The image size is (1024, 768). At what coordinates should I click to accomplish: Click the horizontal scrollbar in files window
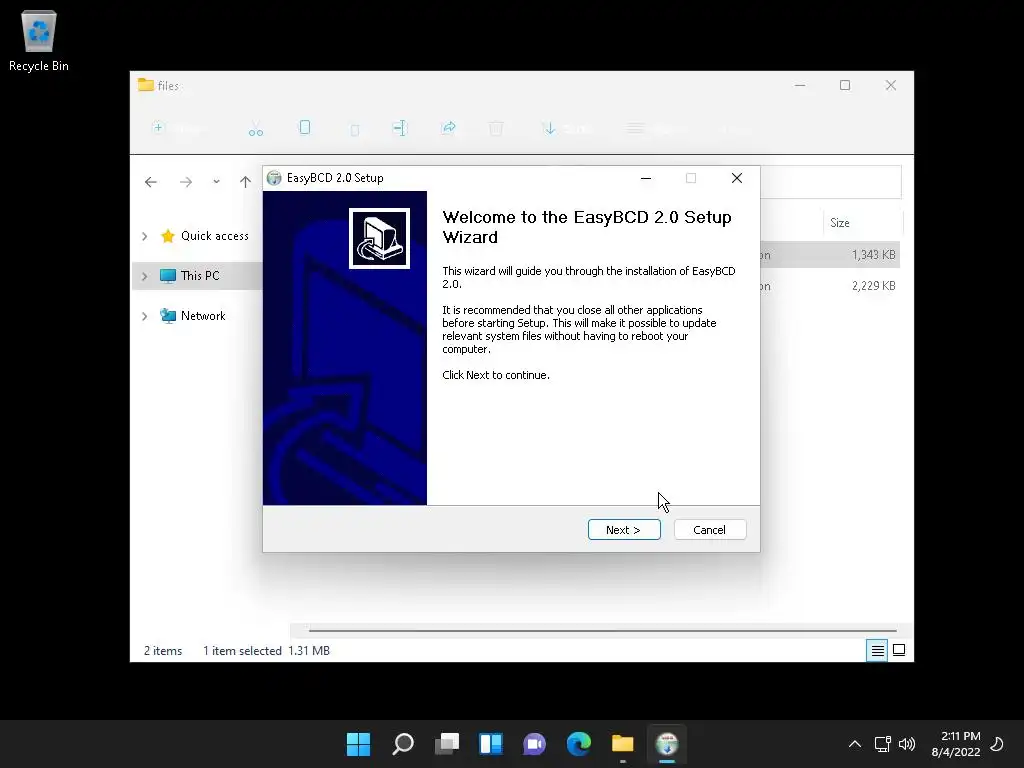pos(602,630)
